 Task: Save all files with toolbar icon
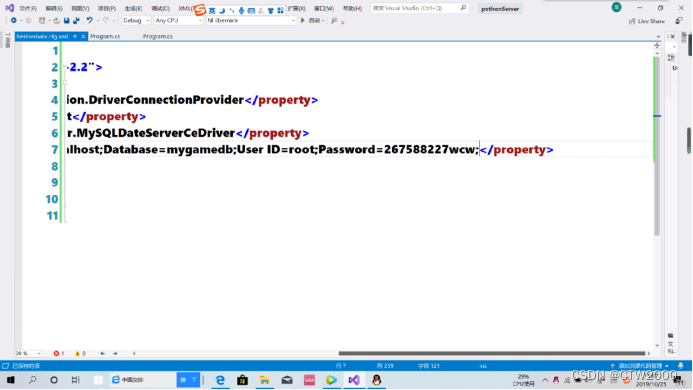(x=76, y=20)
